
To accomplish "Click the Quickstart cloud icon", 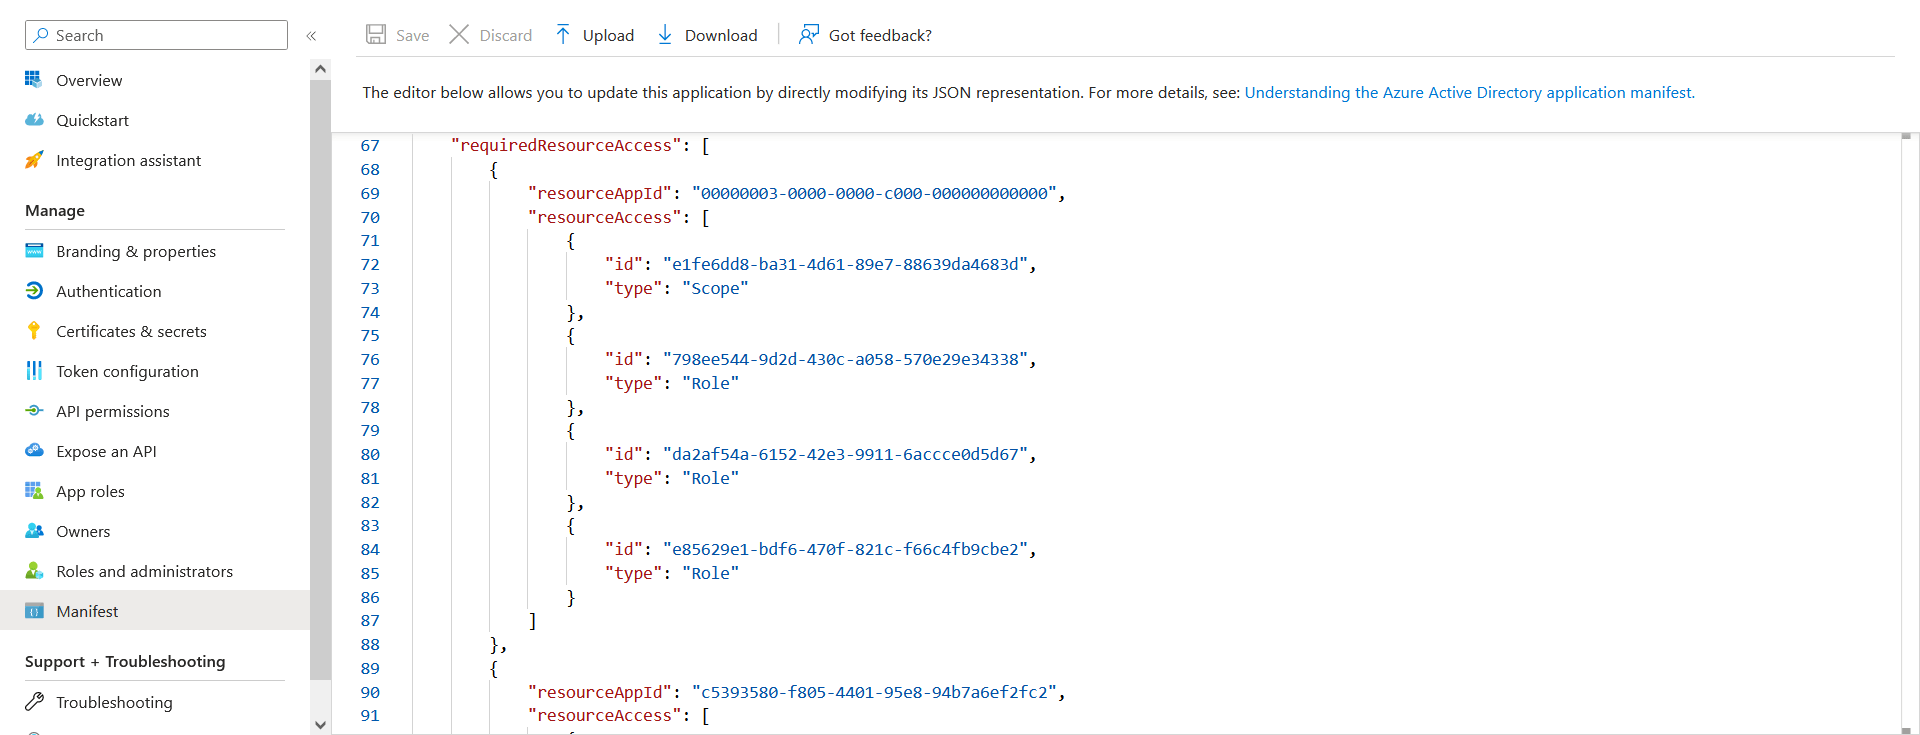I will click(34, 120).
